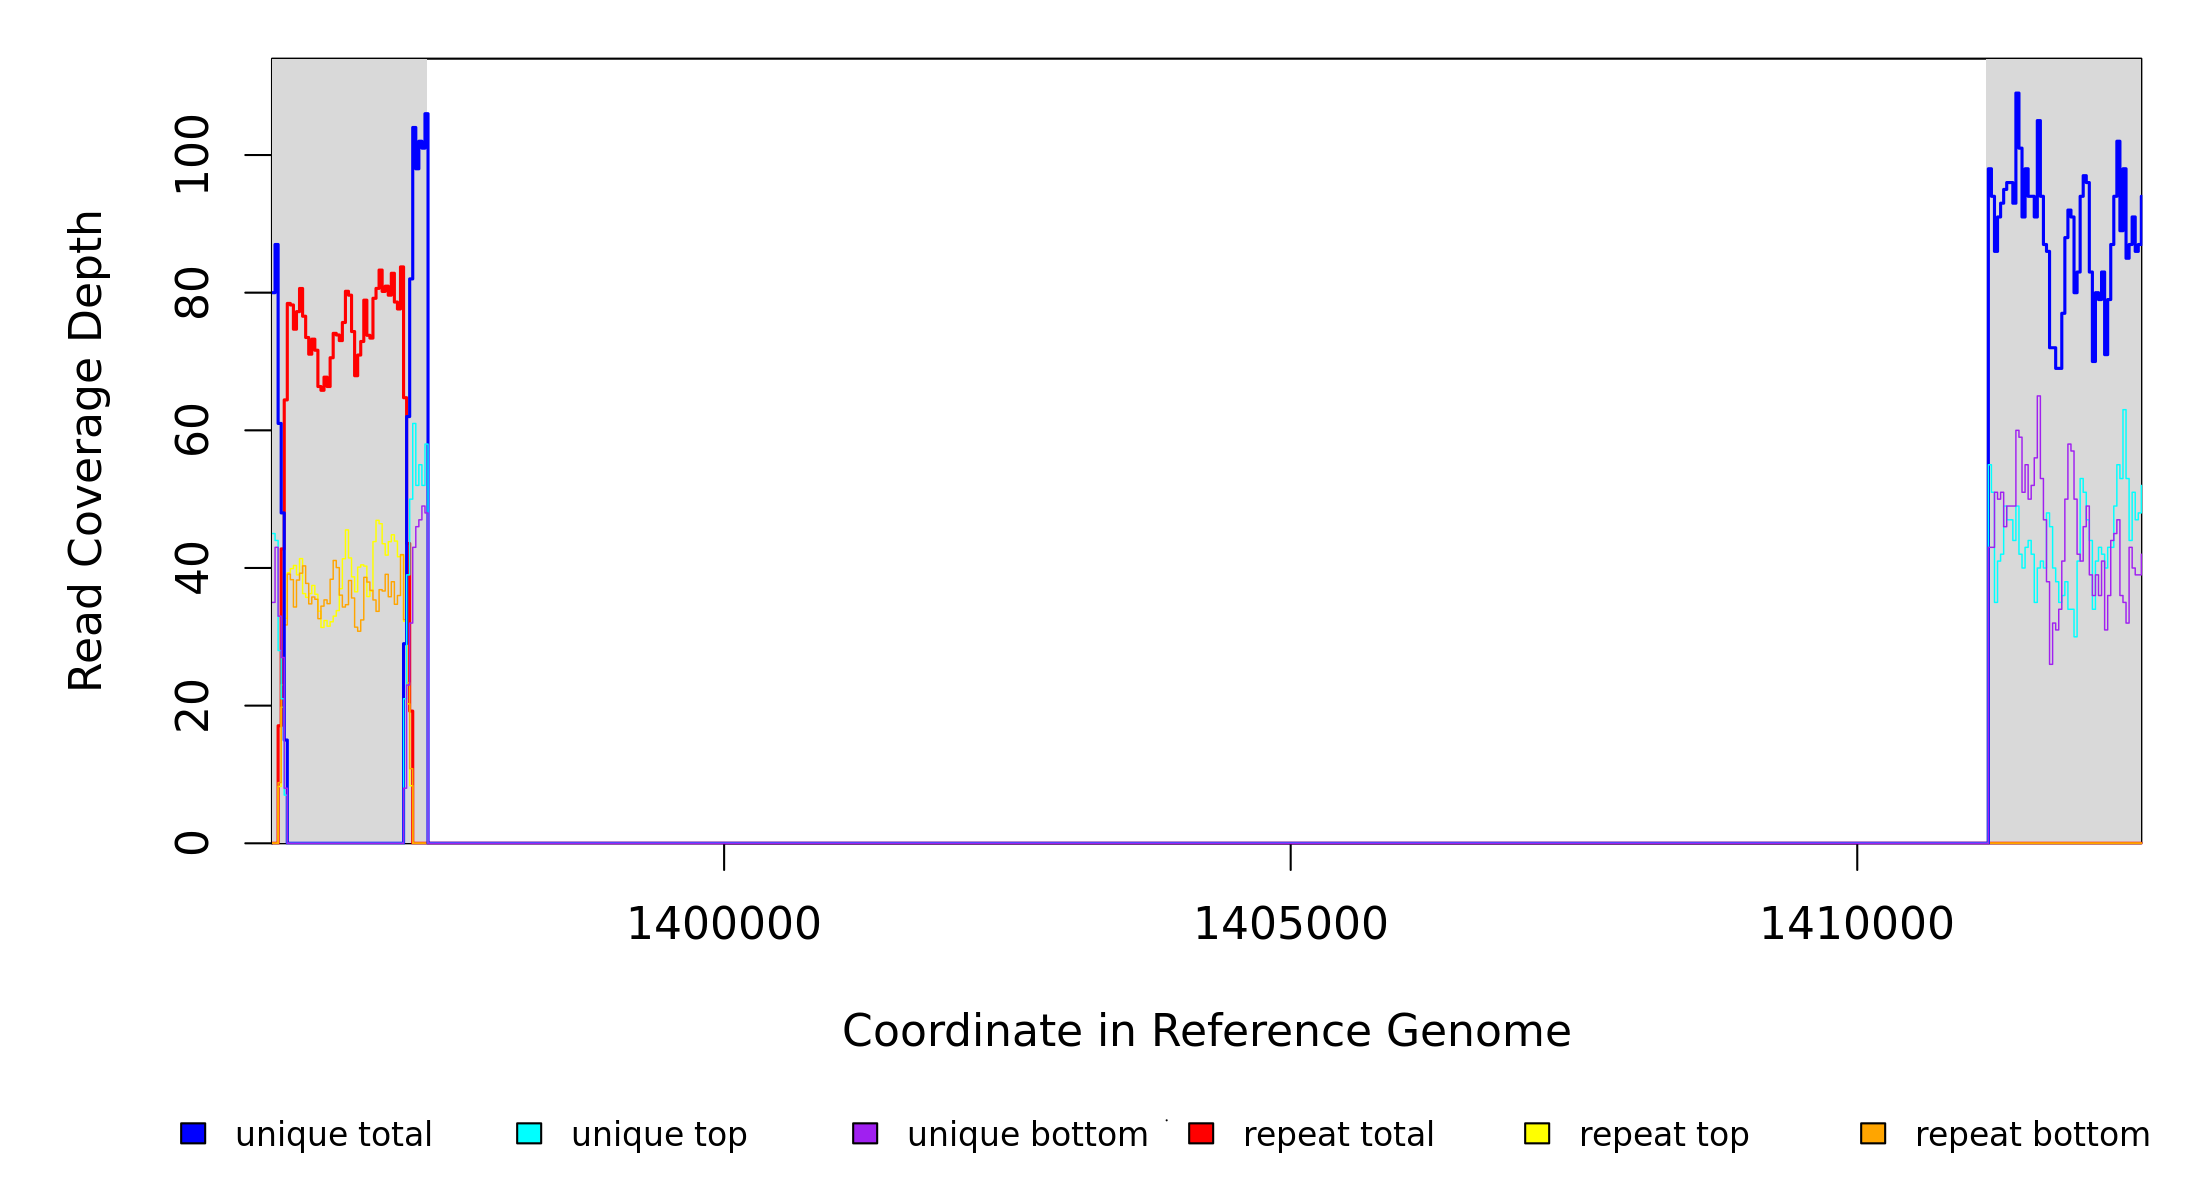Select the "unique bottom" legend label
The width and height of the screenshot is (2200, 1200).
coord(1027,1135)
